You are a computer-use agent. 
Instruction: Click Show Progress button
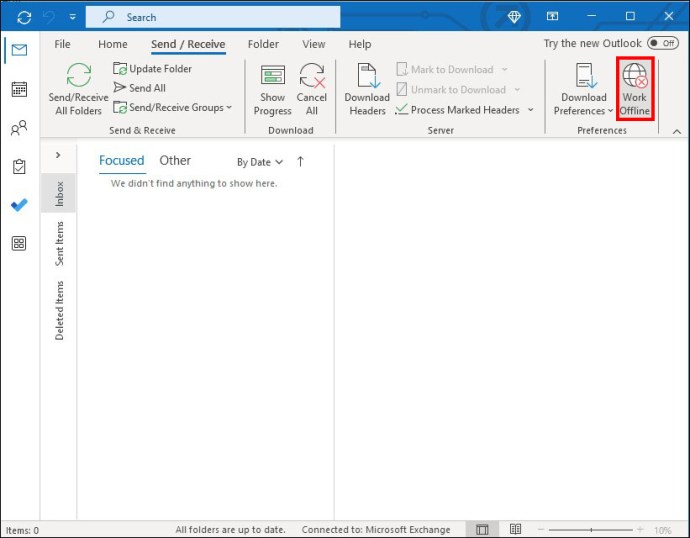tap(272, 90)
